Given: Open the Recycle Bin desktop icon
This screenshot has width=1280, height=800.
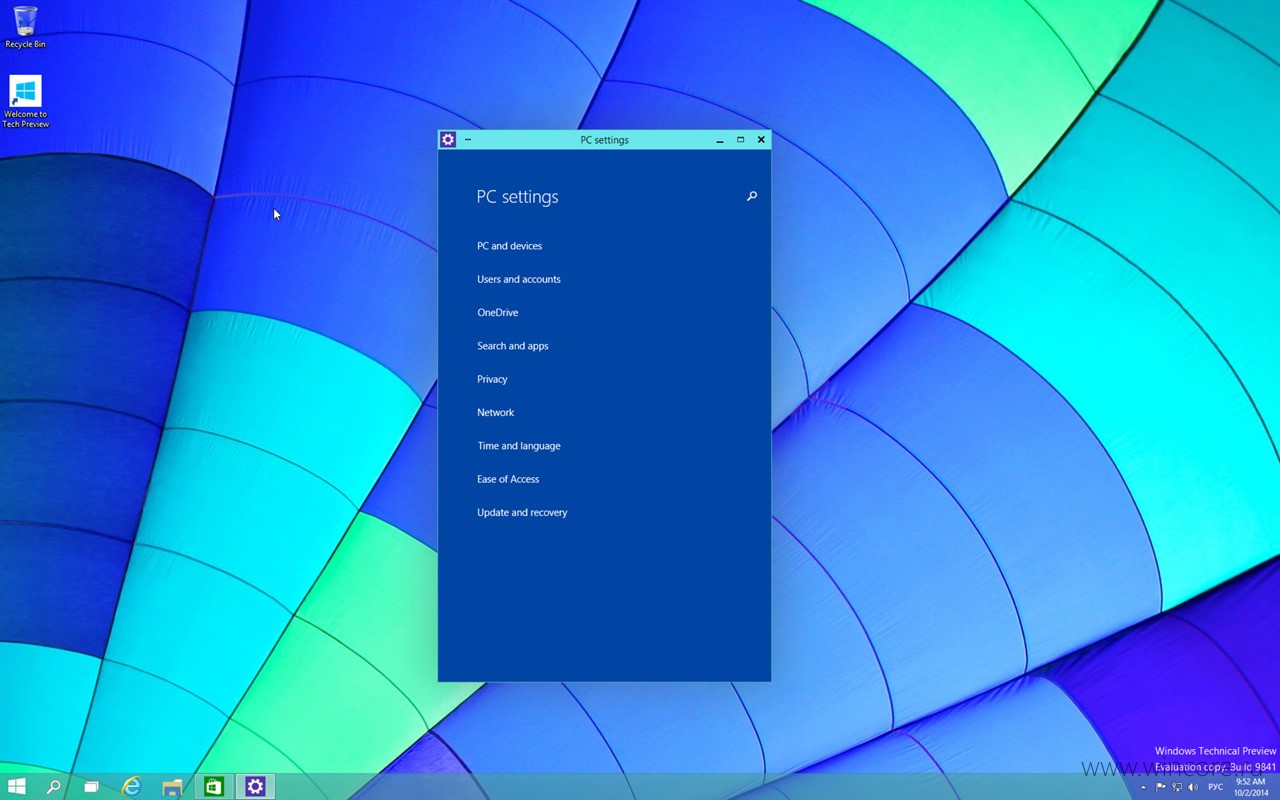Looking at the screenshot, I should coord(25,27).
